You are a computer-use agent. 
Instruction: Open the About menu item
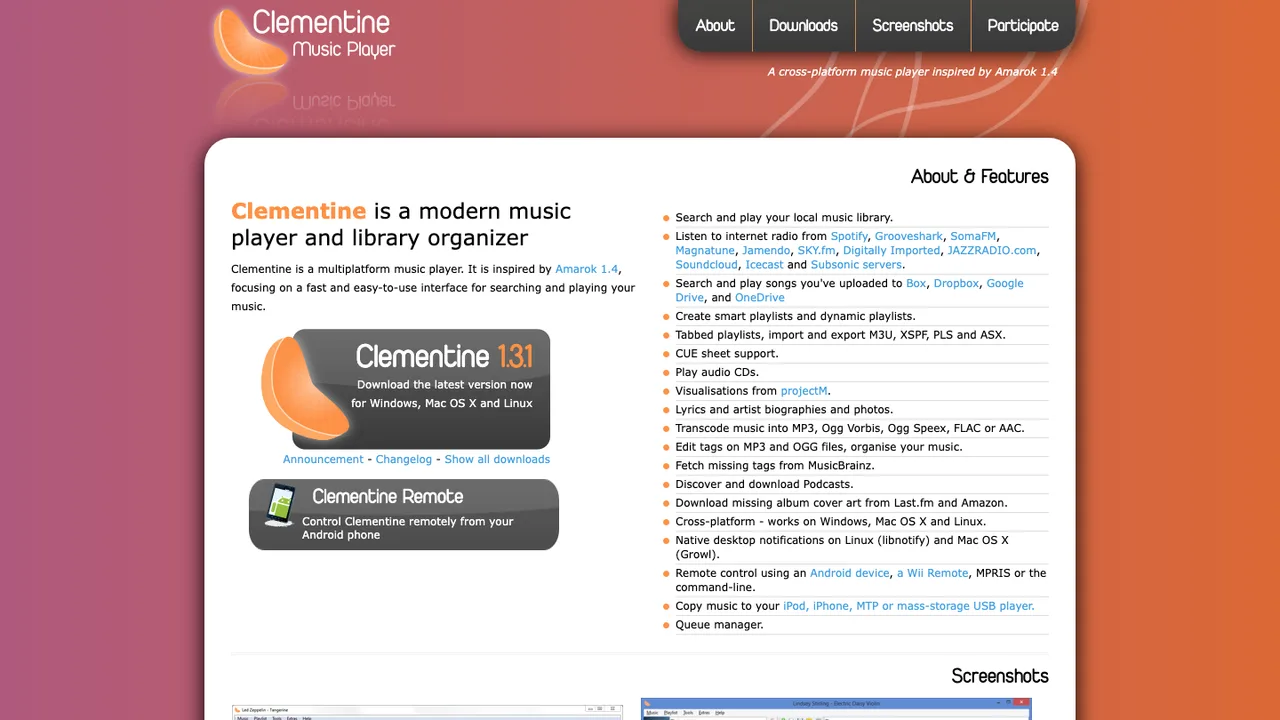pos(715,26)
